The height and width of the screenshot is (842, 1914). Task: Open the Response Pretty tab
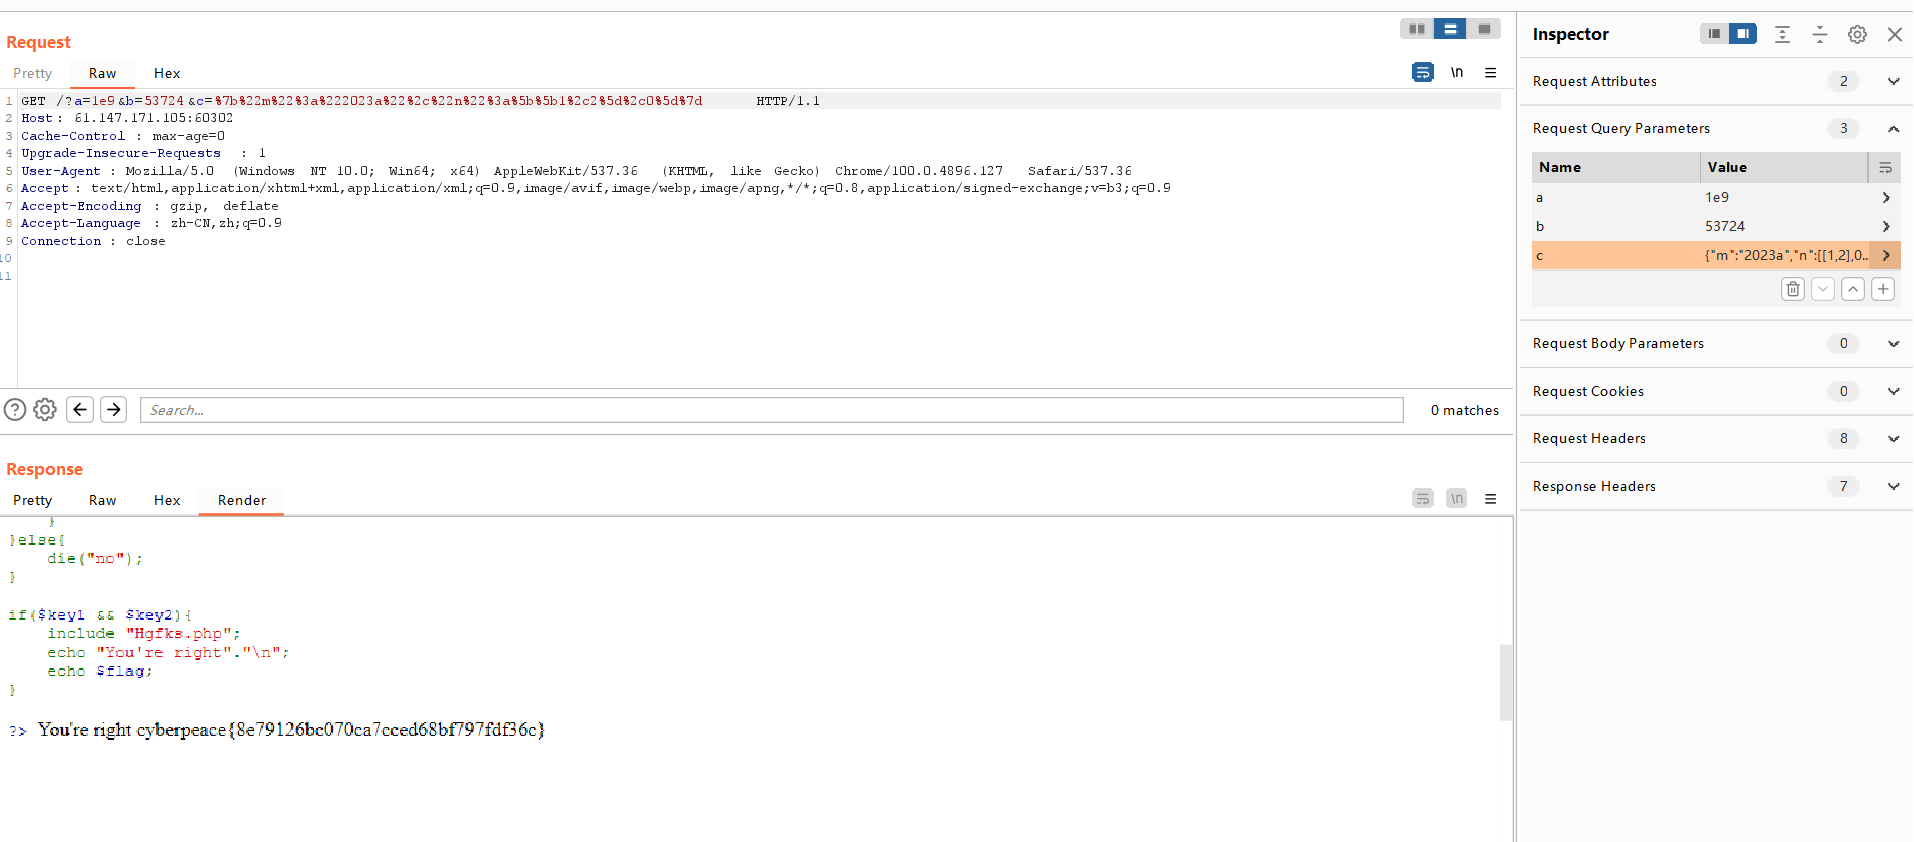coord(33,500)
